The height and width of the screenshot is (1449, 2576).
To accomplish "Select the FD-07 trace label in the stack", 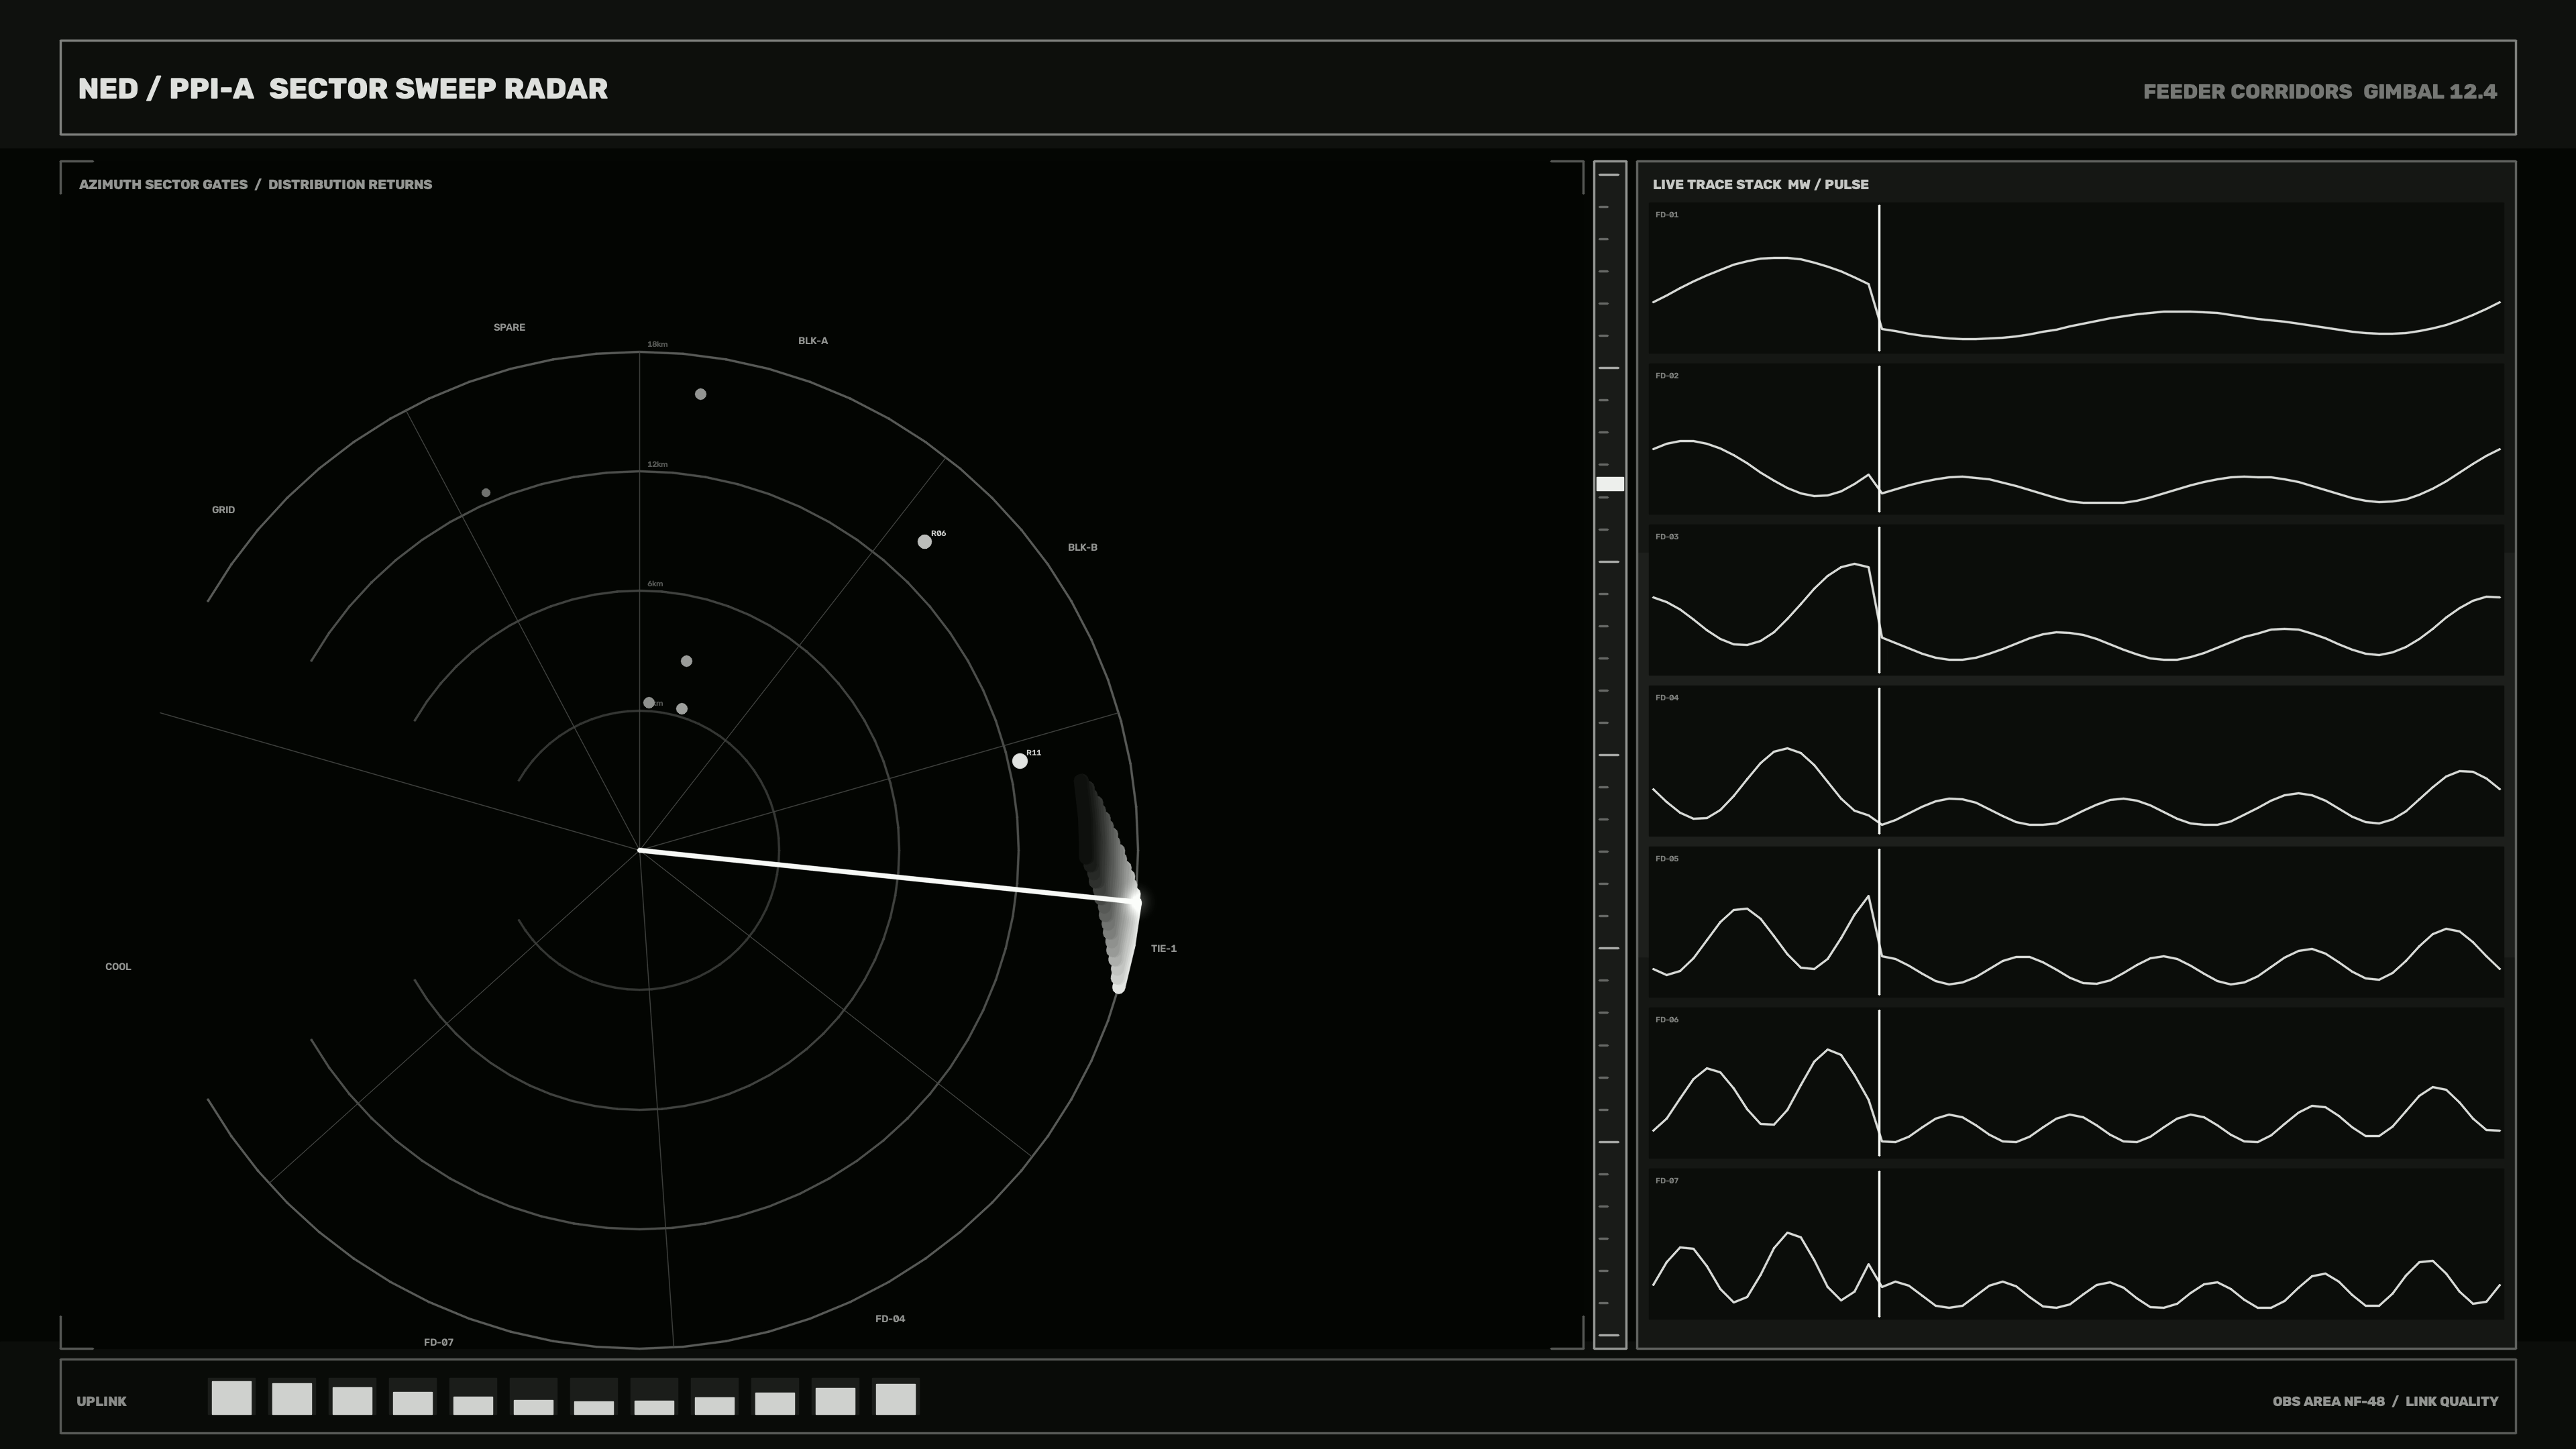I will (x=1667, y=1181).
